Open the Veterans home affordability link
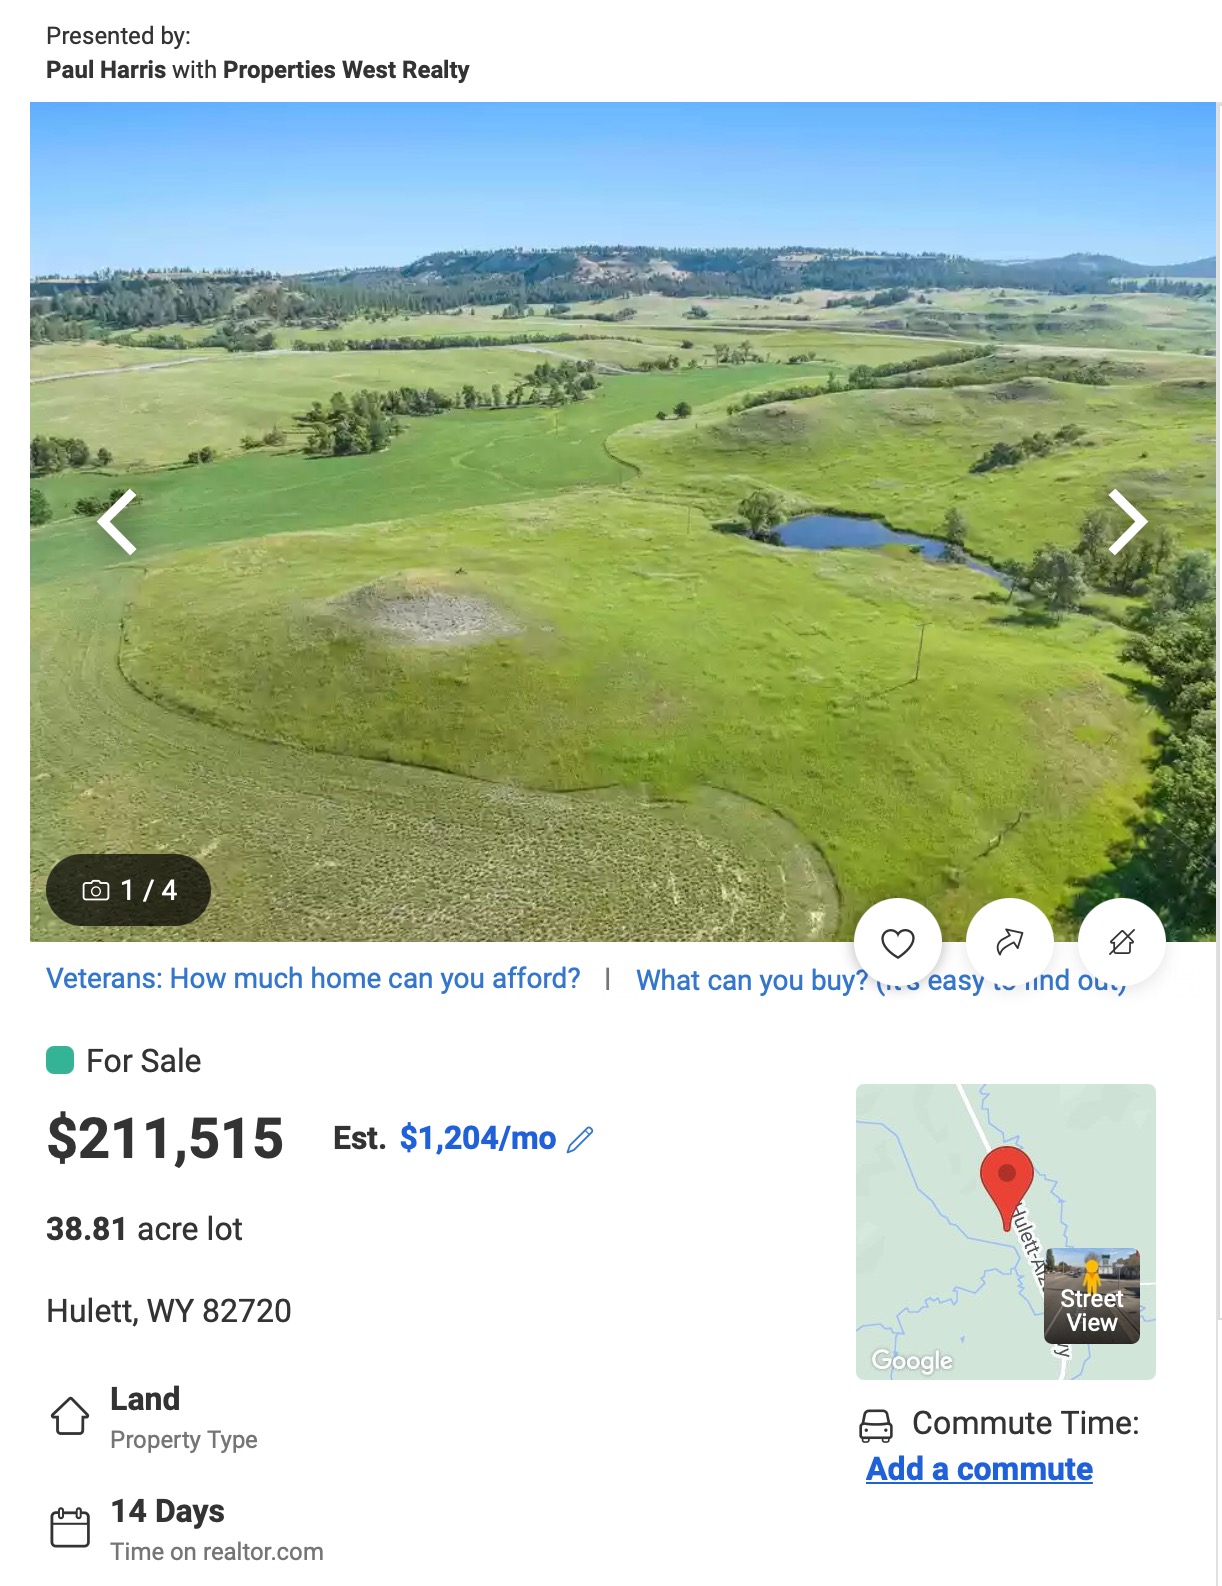Screen dimensions: 1222x1586 (313, 978)
